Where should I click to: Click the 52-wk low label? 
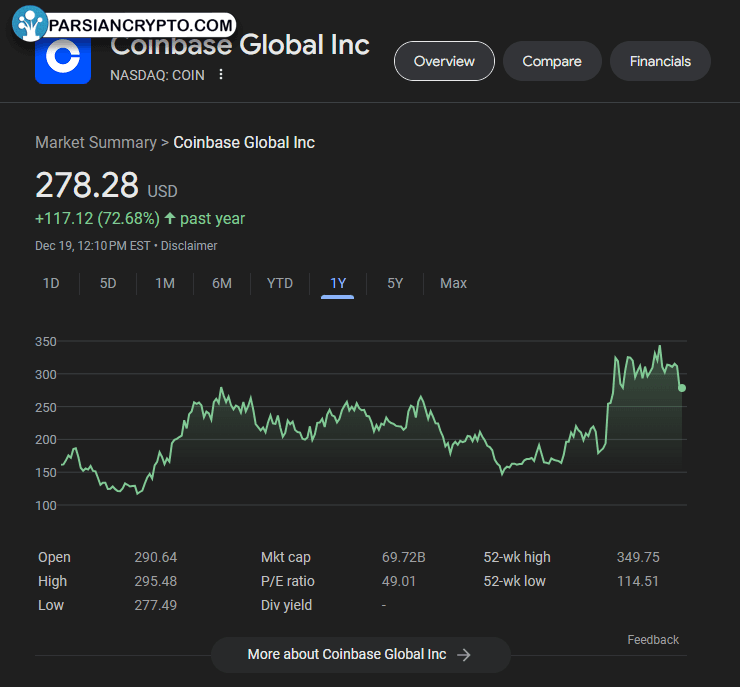coord(514,581)
